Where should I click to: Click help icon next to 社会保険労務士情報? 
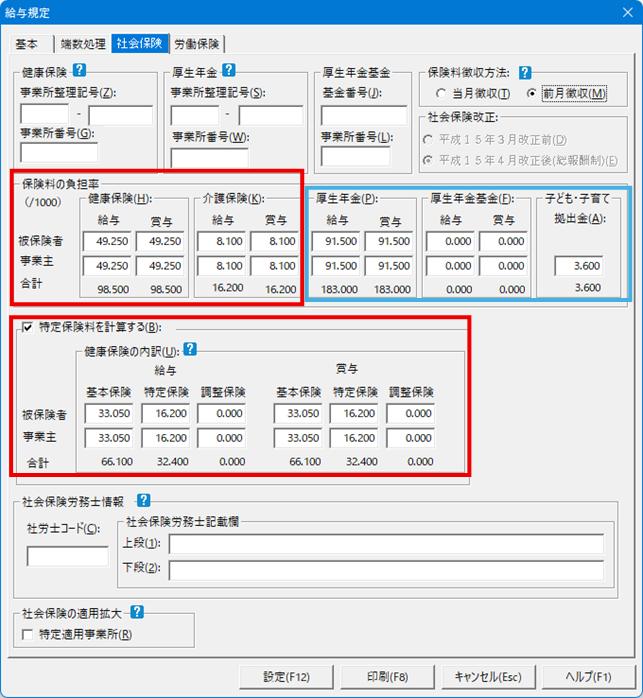click(x=143, y=500)
